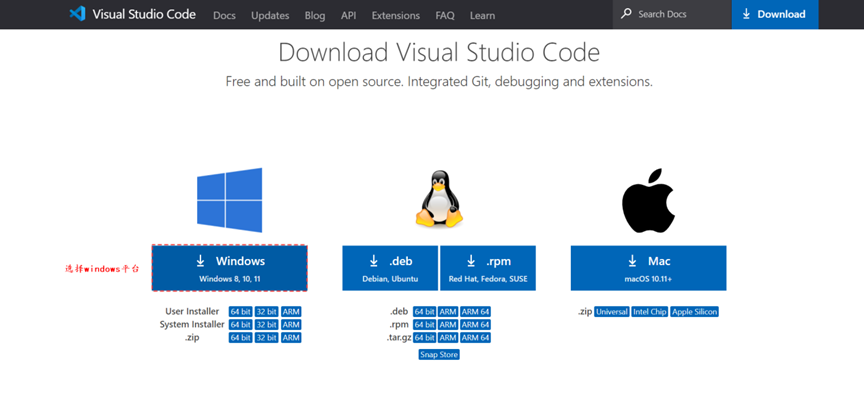864x394 pixels.
Task: Click the search magnifier icon
Action: [x=626, y=14]
